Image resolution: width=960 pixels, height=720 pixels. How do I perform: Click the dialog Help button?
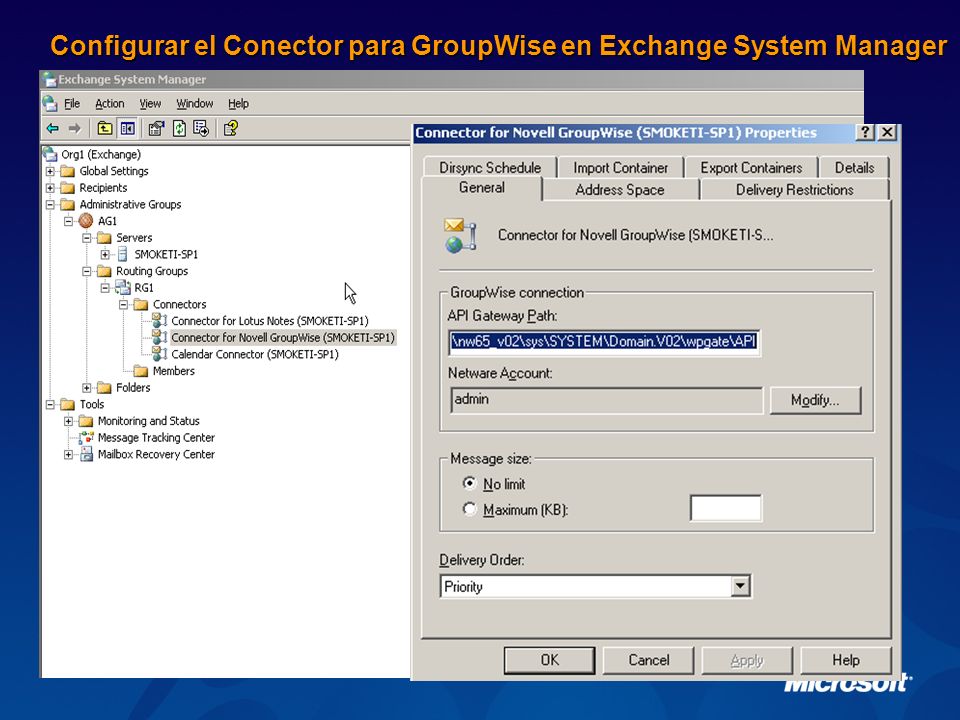pyautogui.click(x=846, y=660)
